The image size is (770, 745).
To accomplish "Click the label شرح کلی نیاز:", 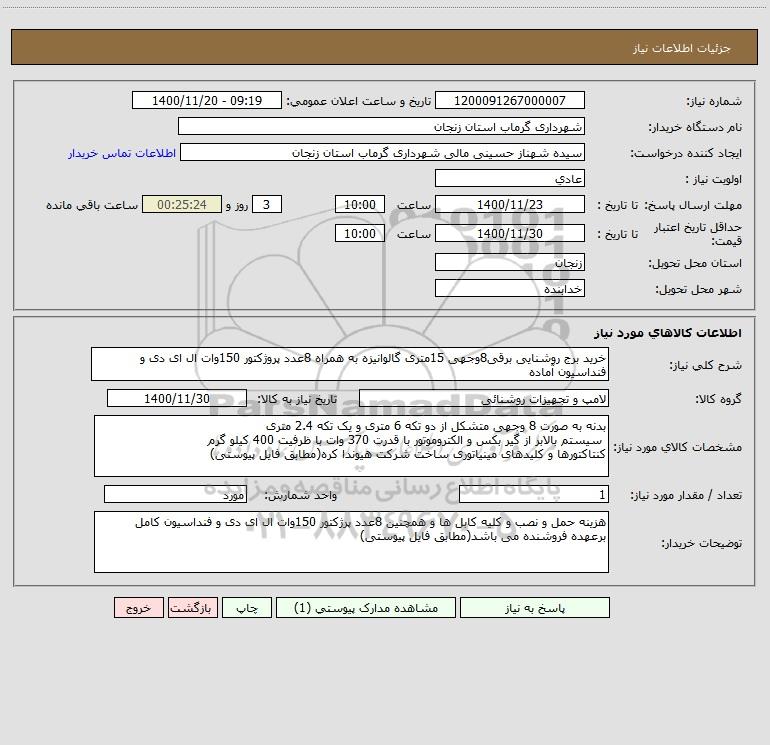I will pyautogui.click(x=706, y=365).
